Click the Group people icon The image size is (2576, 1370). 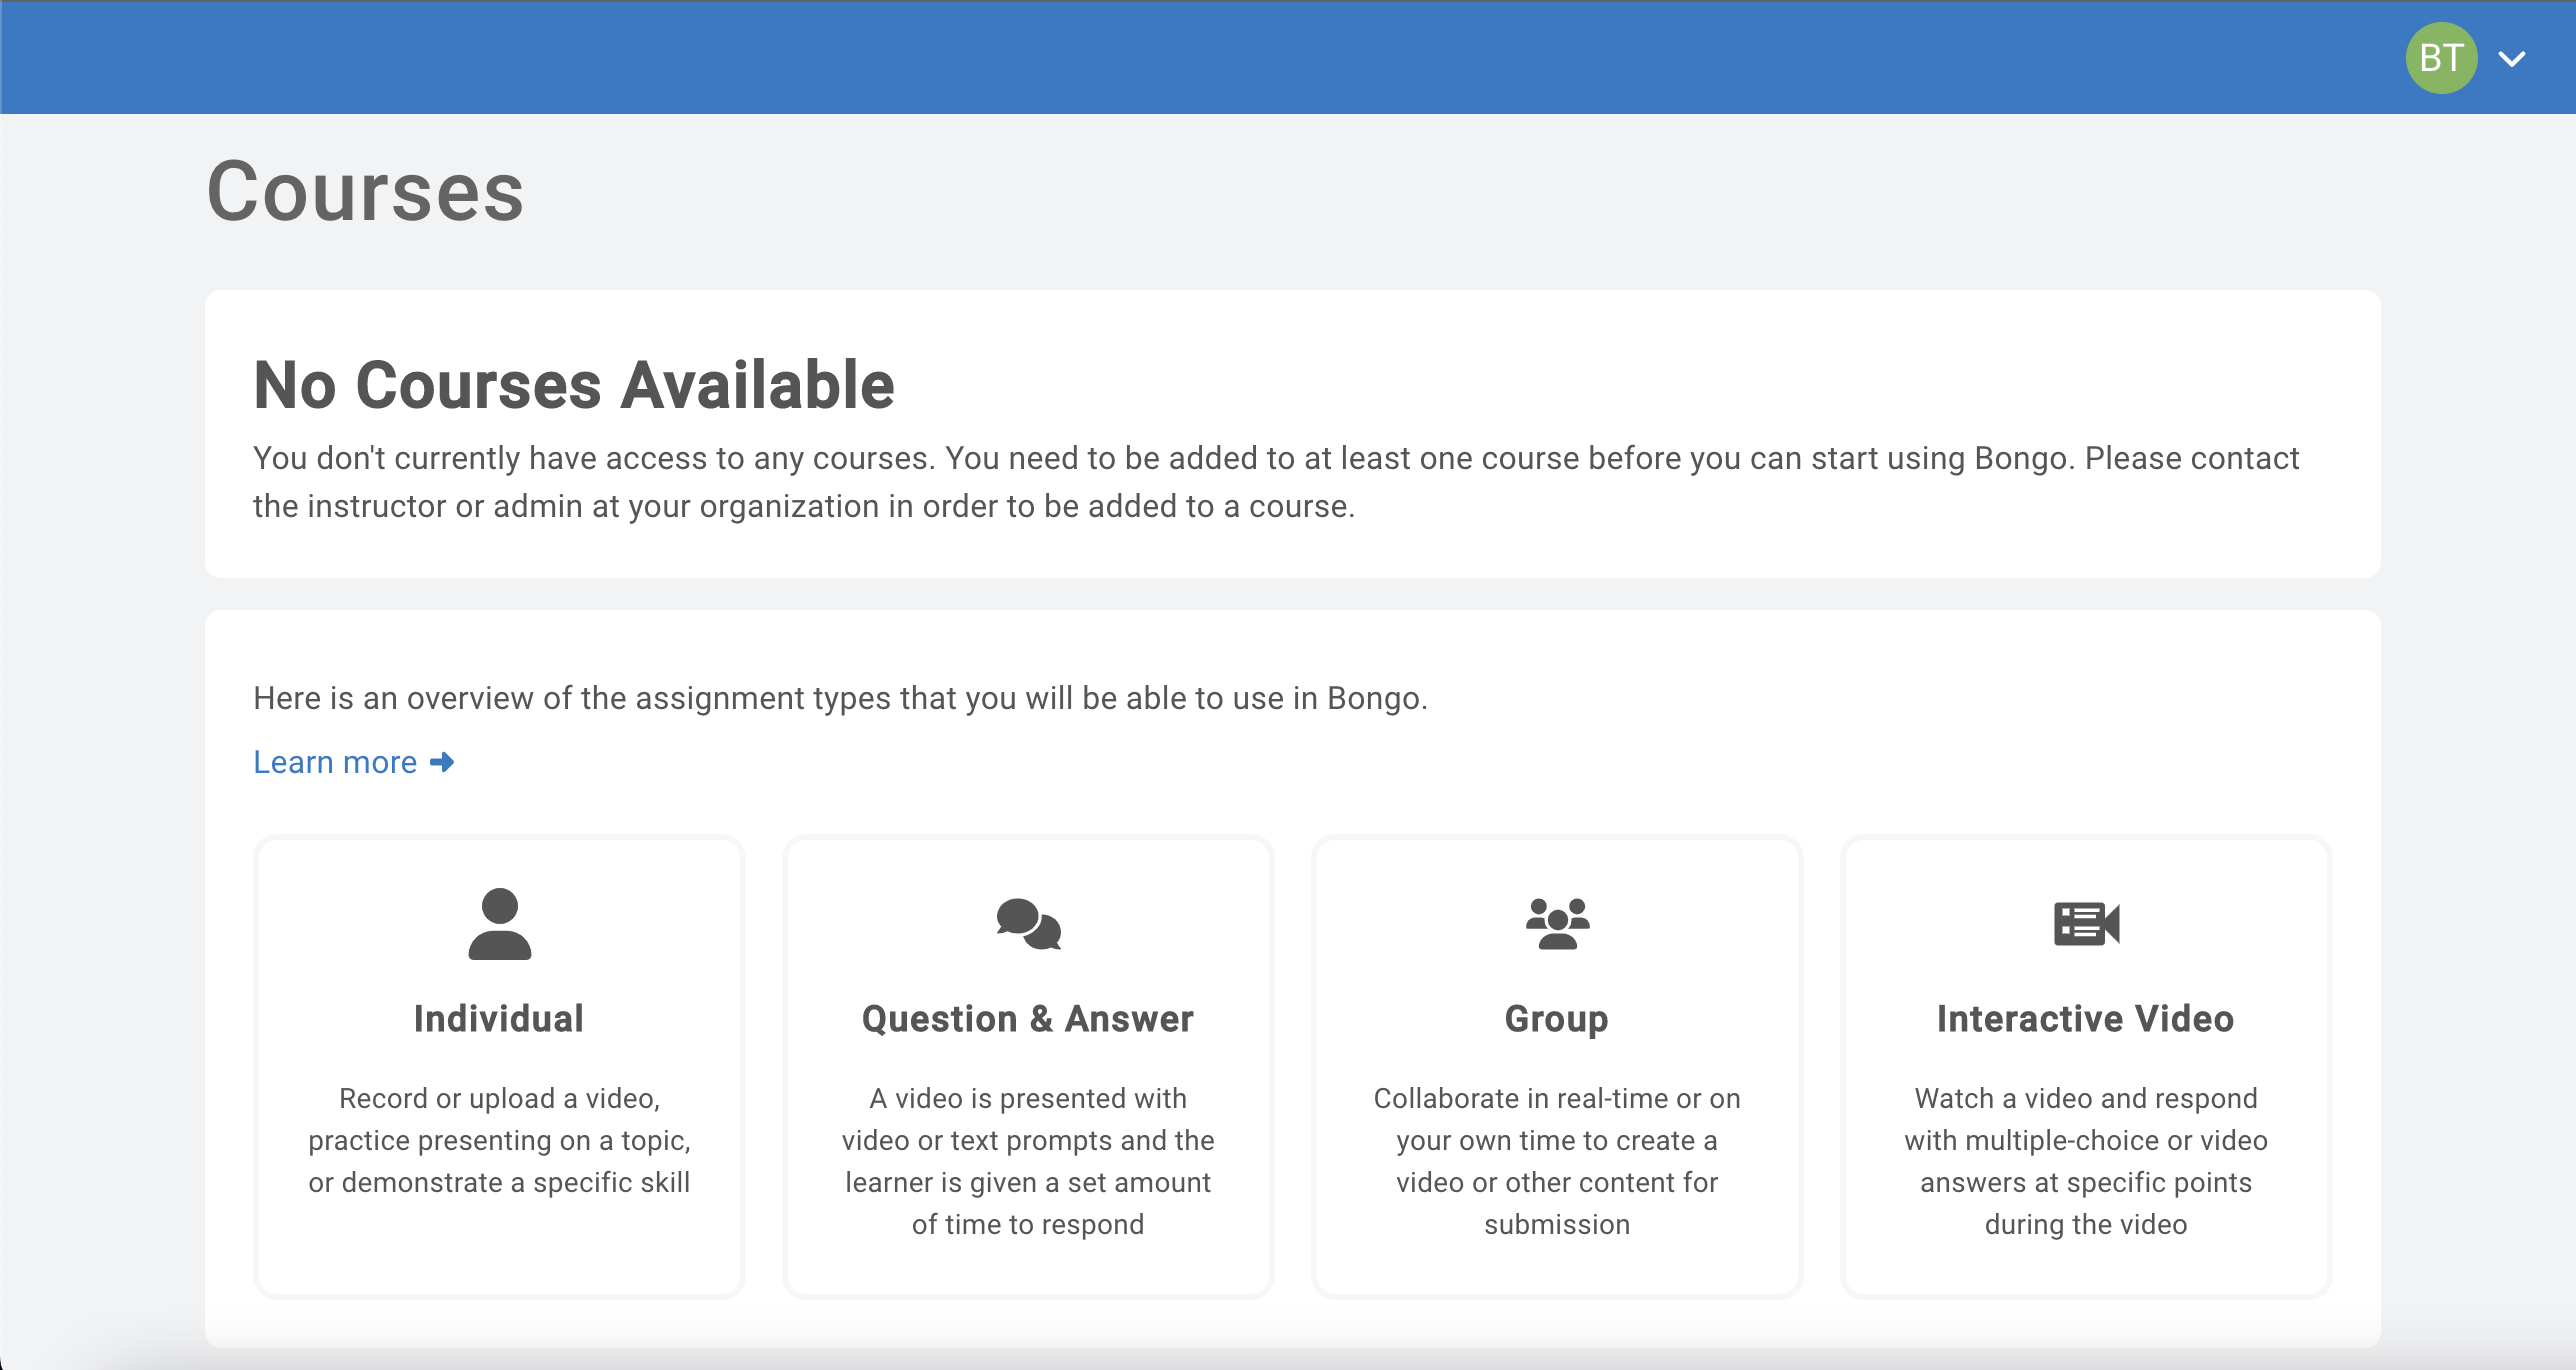pyautogui.click(x=1557, y=923)
